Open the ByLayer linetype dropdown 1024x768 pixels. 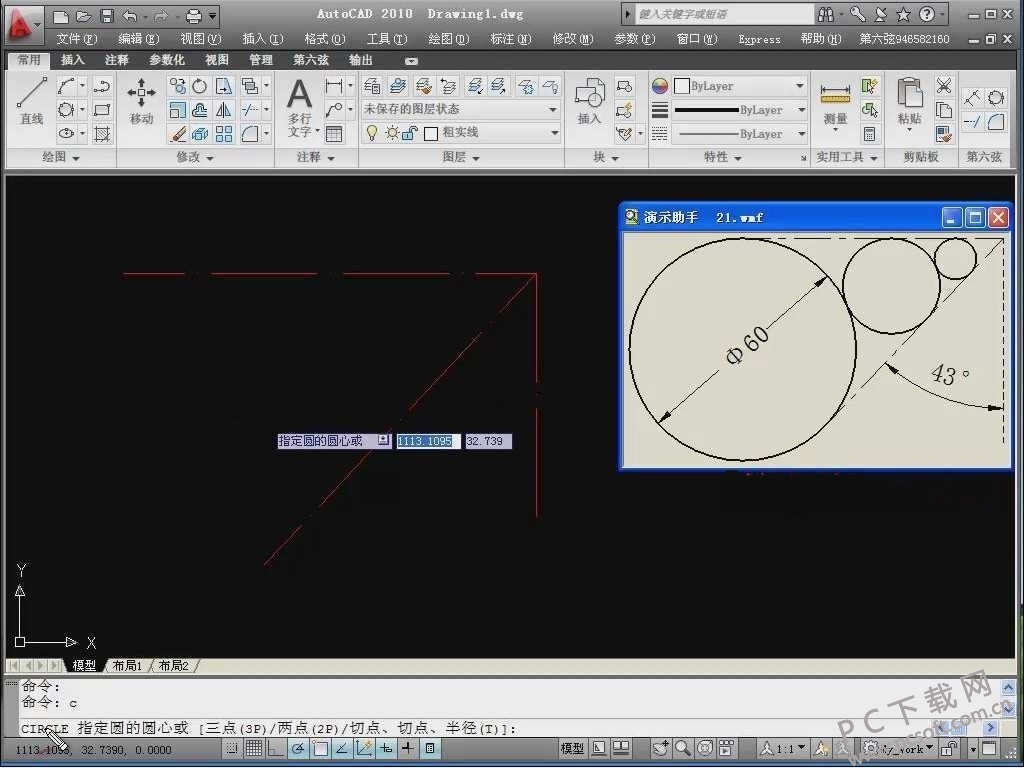[740, 134]
